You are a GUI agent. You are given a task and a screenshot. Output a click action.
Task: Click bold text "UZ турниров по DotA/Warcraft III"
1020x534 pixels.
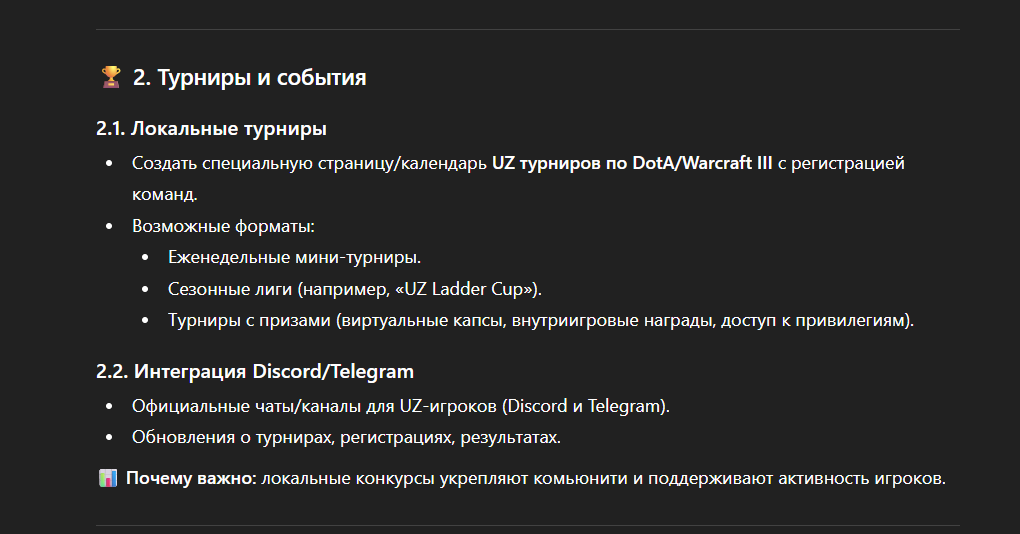coord(632,163)
